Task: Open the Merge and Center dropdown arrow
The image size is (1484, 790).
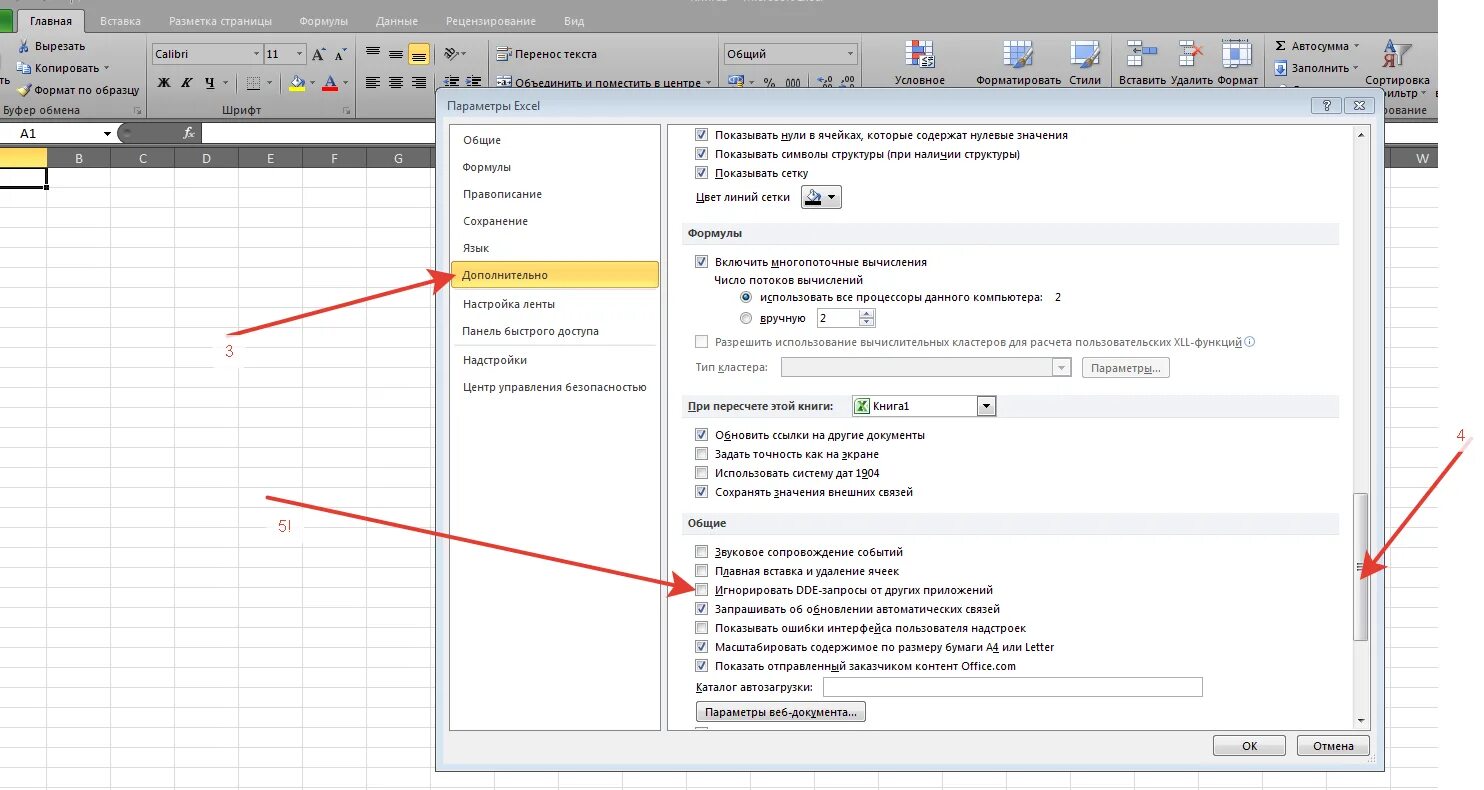Action: 709,83
